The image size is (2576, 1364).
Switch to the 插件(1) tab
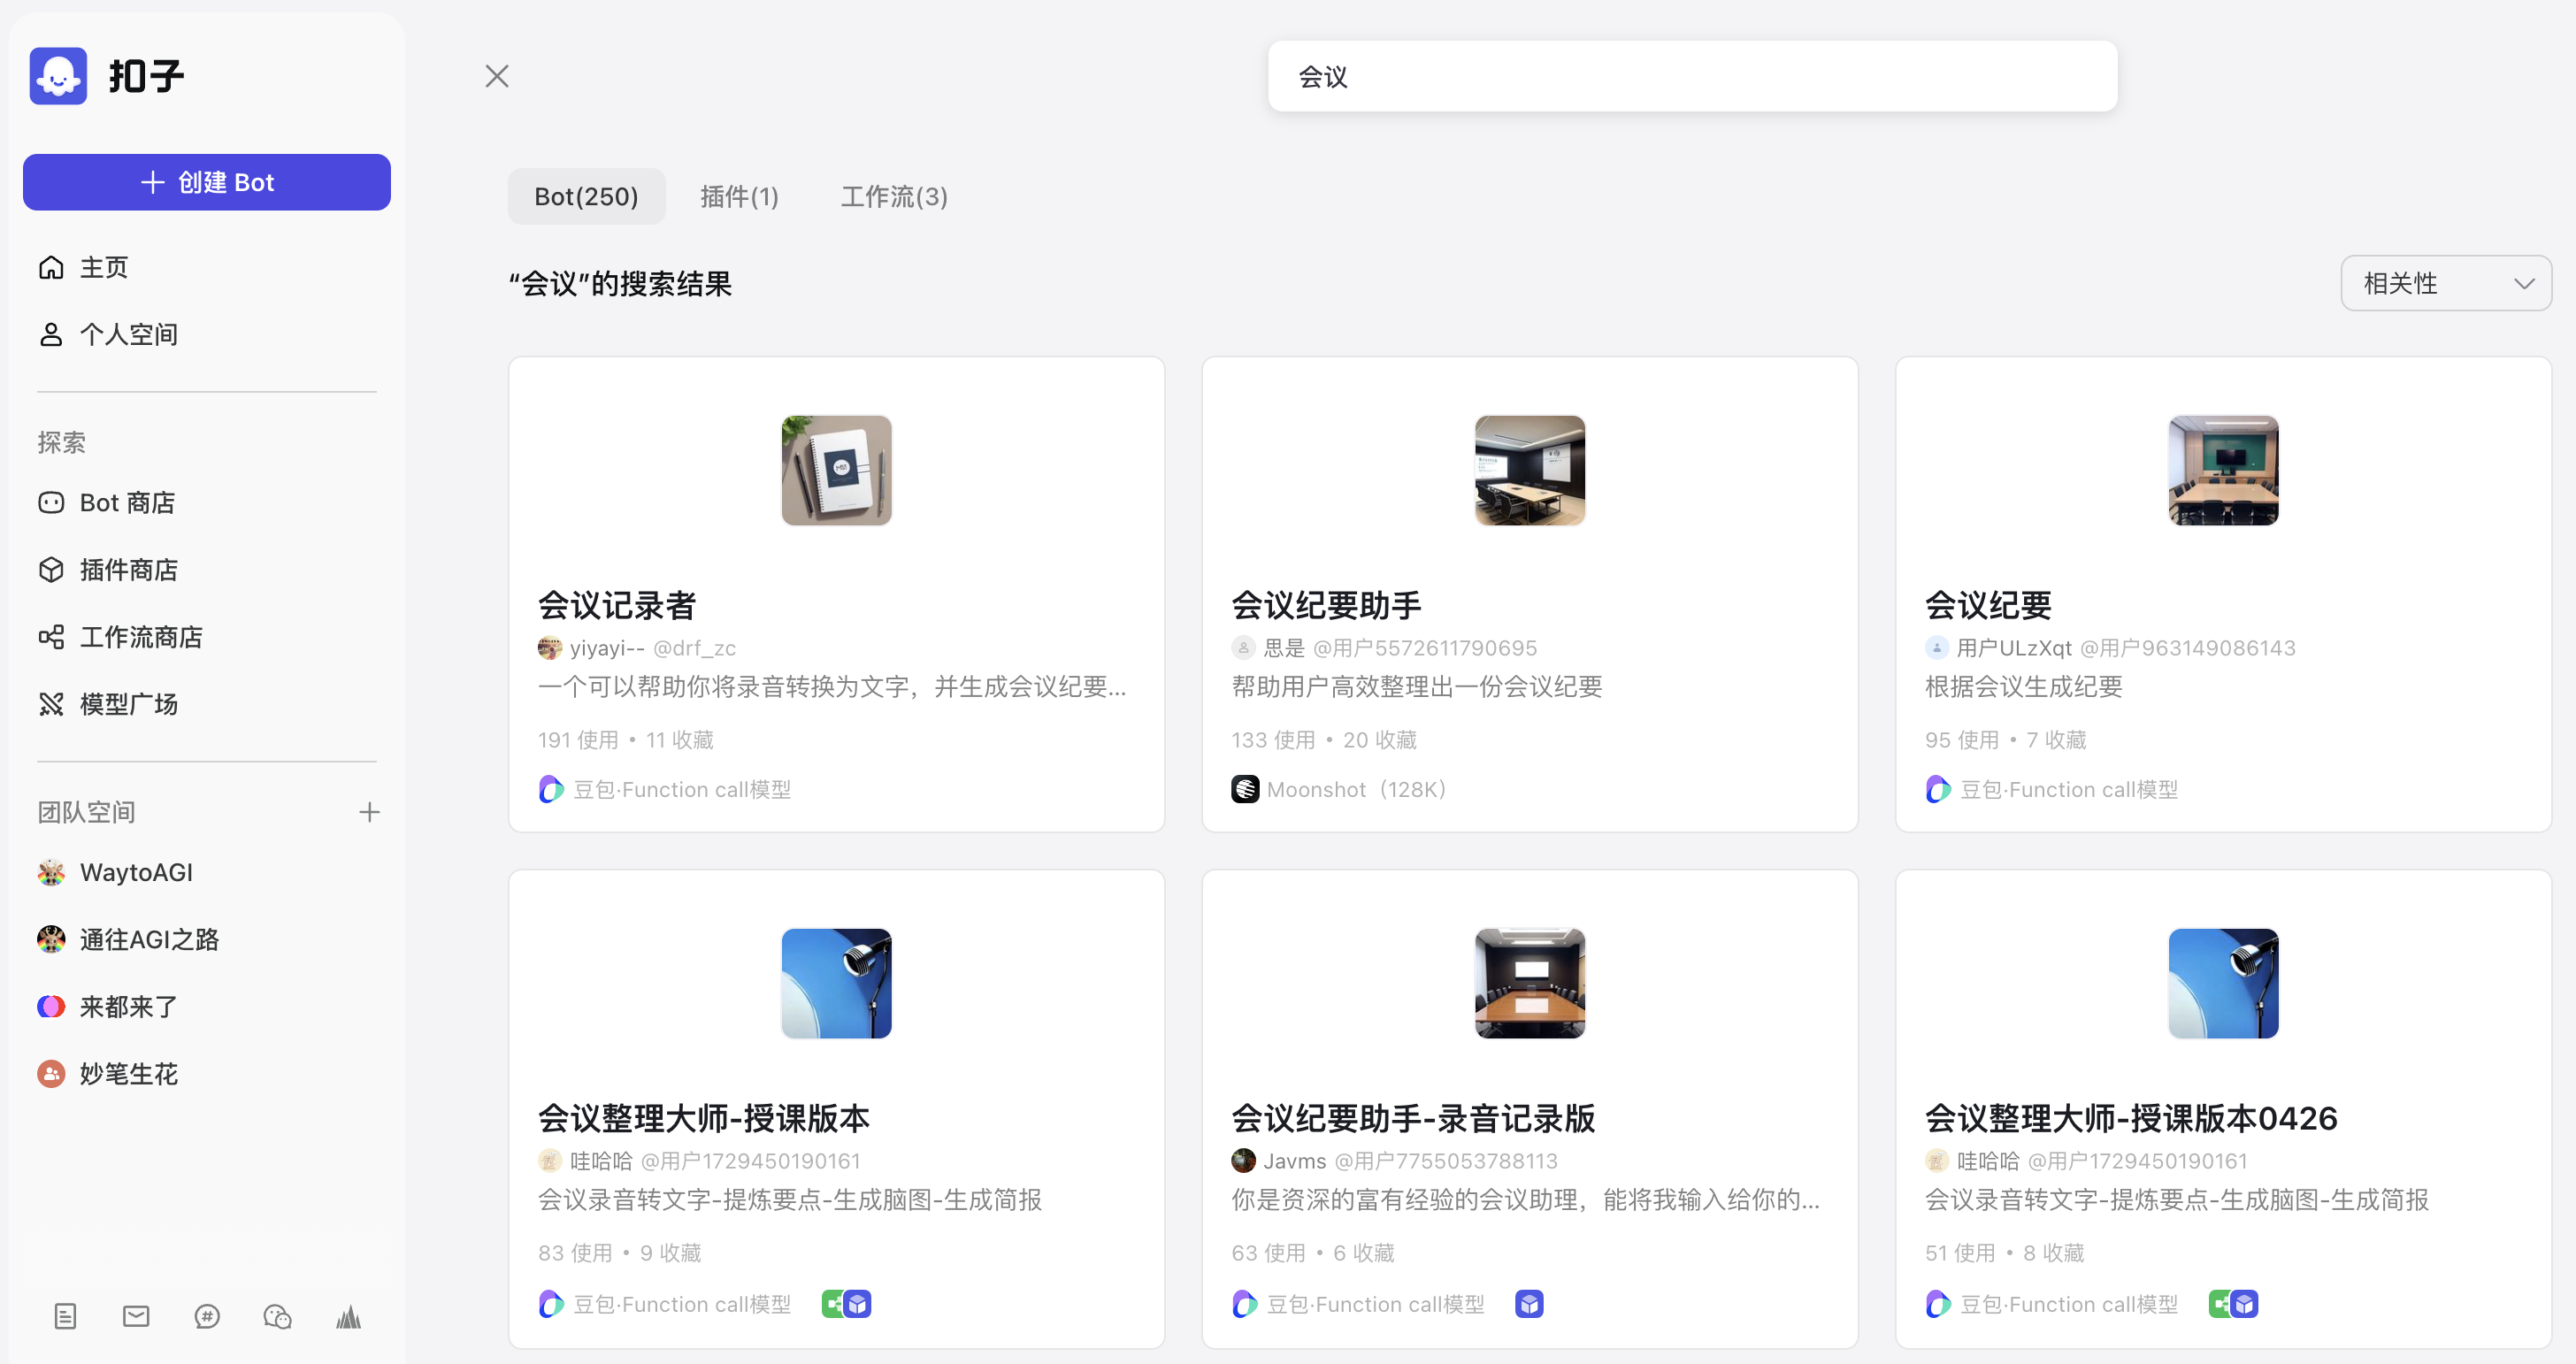(x=739, y=196)
